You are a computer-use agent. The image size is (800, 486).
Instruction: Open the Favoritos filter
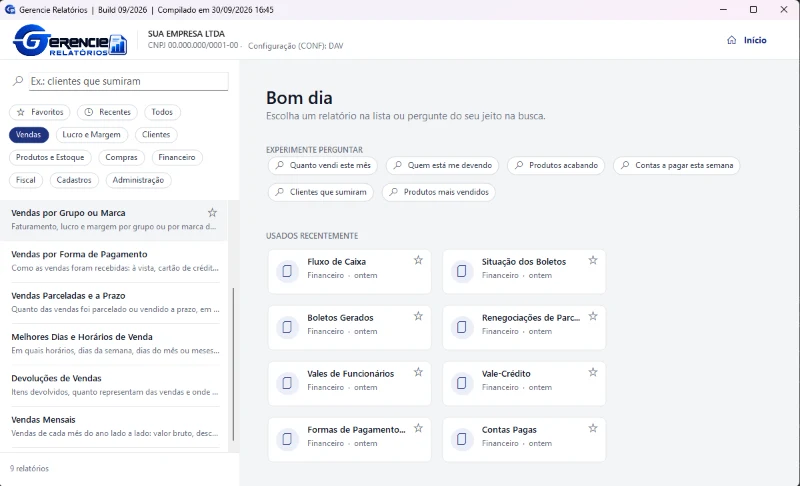(40, 112)
